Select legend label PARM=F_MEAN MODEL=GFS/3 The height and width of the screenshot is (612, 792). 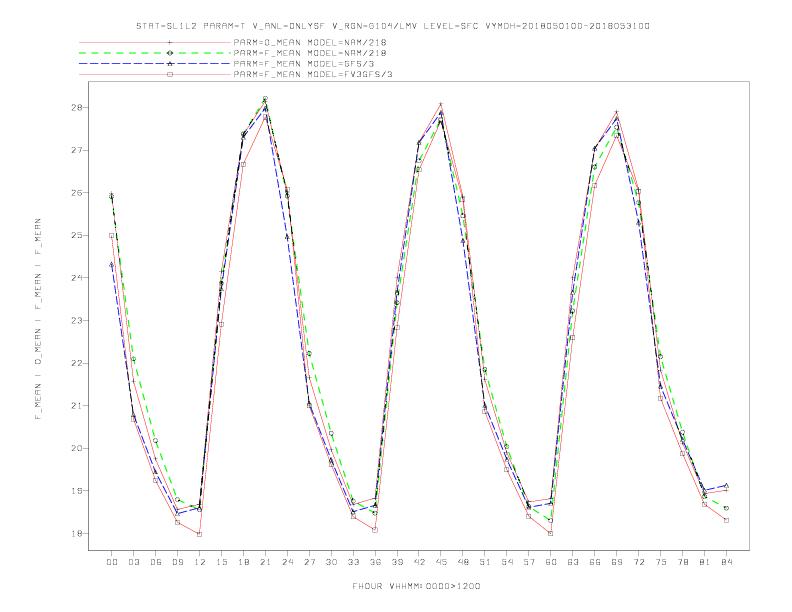(304, 64)
